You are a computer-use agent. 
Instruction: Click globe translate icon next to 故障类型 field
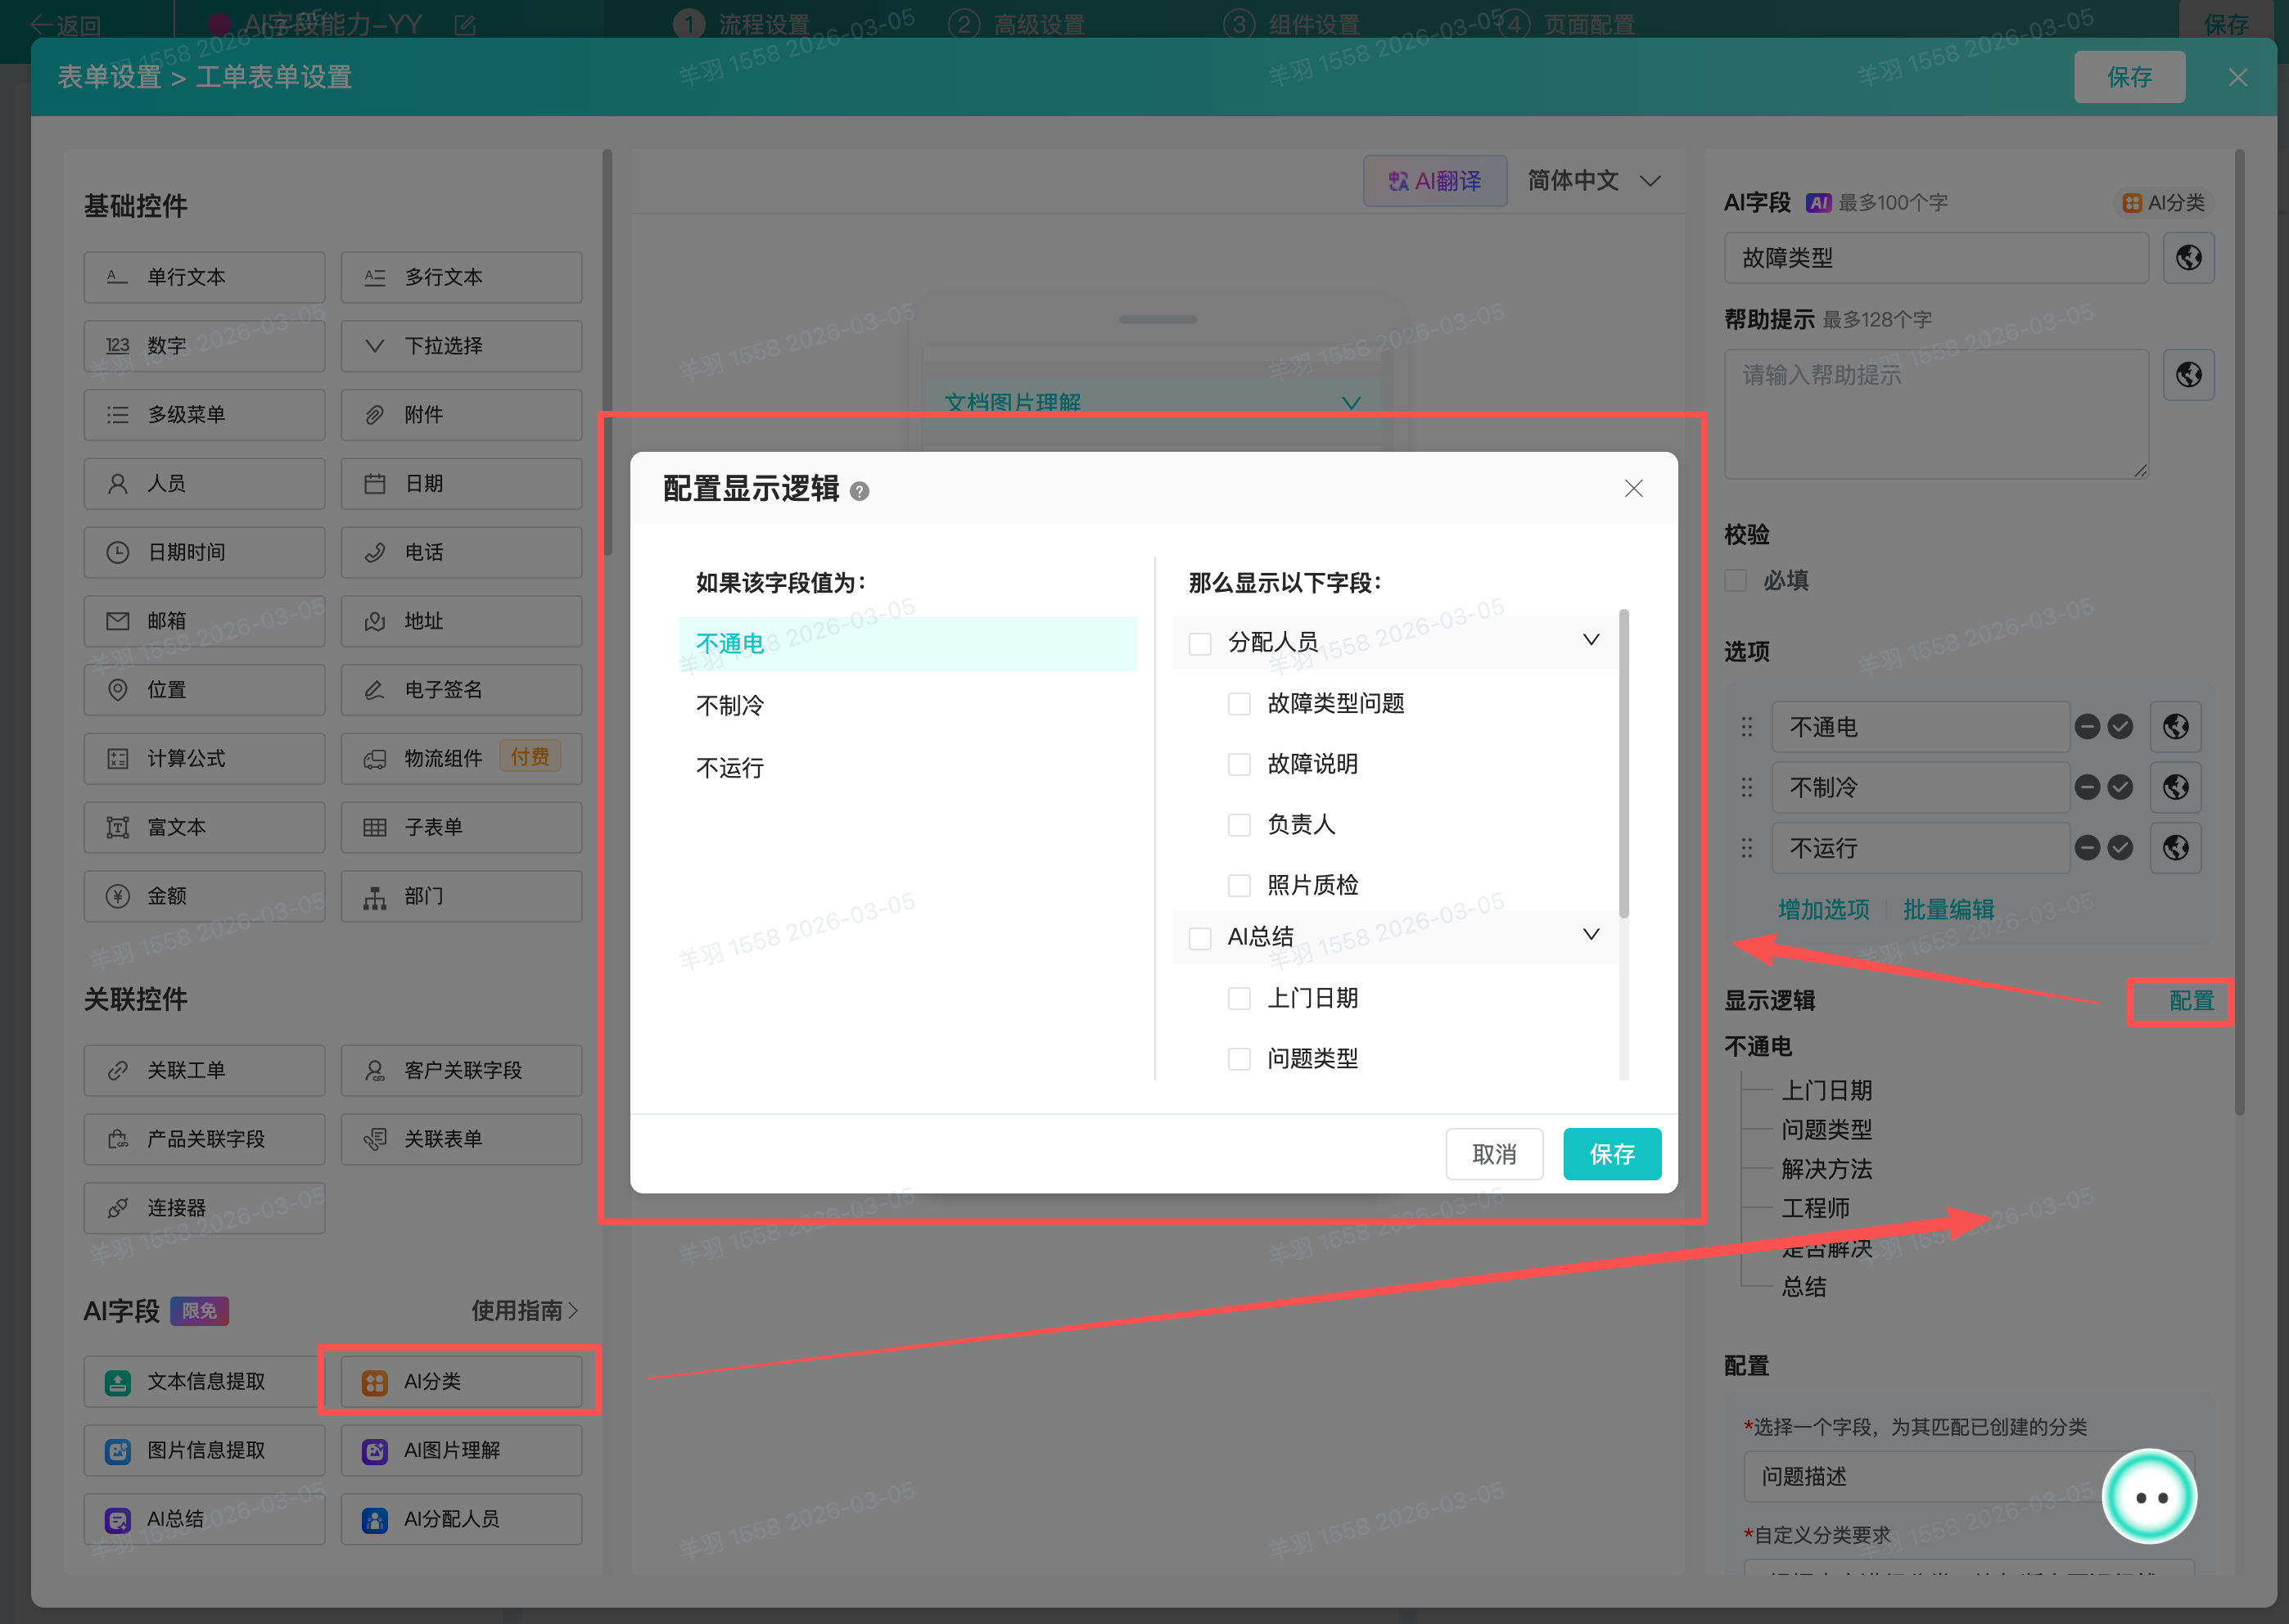2188,258
